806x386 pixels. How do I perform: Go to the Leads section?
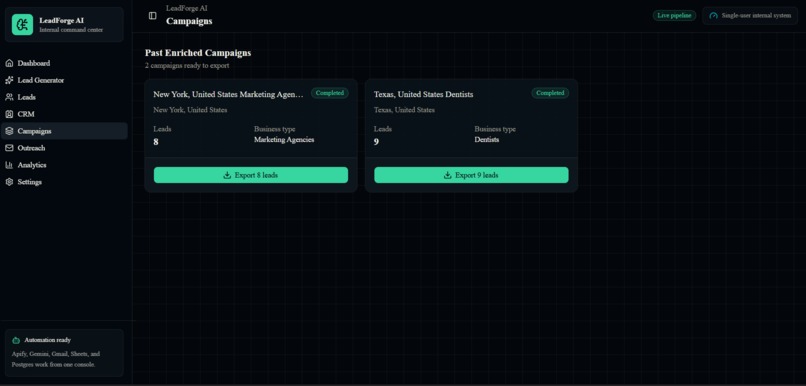tap(64, 97)
